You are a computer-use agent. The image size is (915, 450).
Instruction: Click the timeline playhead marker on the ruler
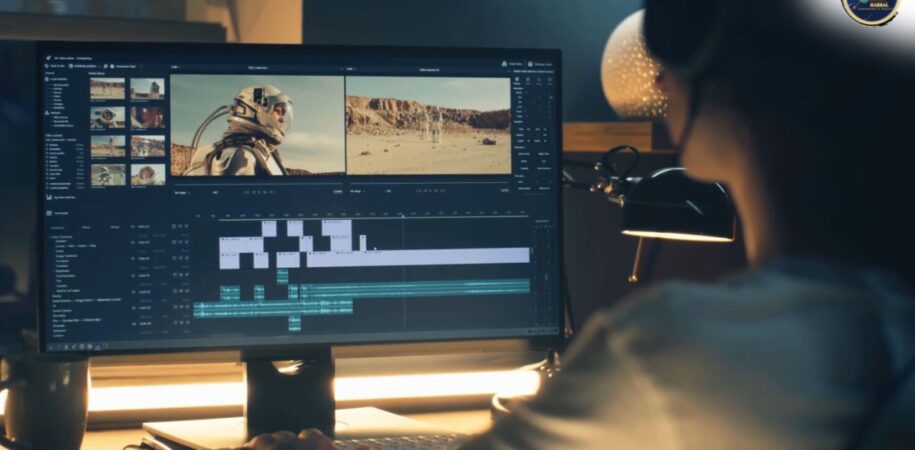point(402,215)
